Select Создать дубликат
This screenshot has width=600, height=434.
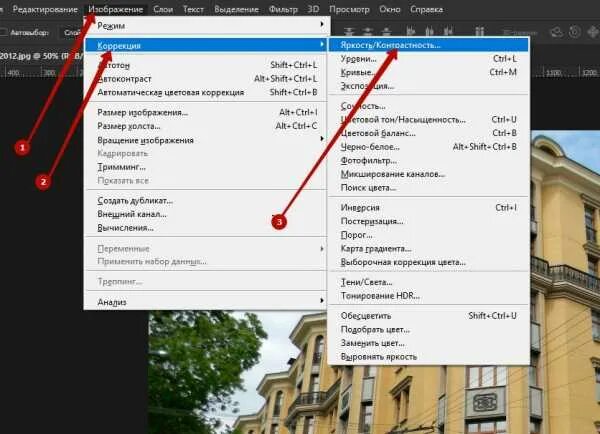pyautogui.click(x=205, y=201)
